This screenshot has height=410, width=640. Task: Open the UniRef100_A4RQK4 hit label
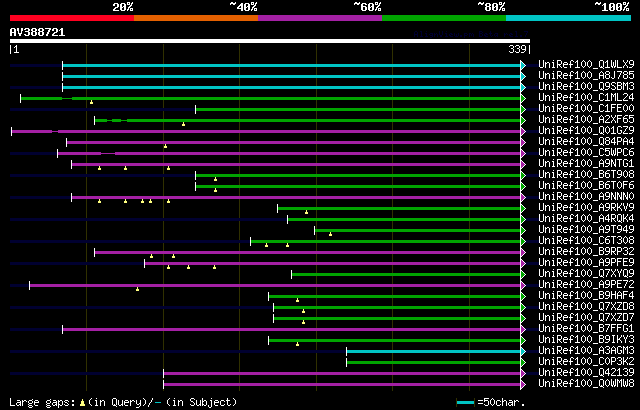point(586,219)
